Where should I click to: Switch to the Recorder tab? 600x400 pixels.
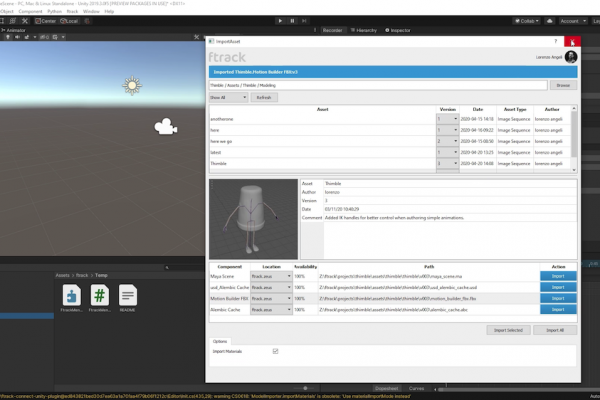(x=332, y=30)
